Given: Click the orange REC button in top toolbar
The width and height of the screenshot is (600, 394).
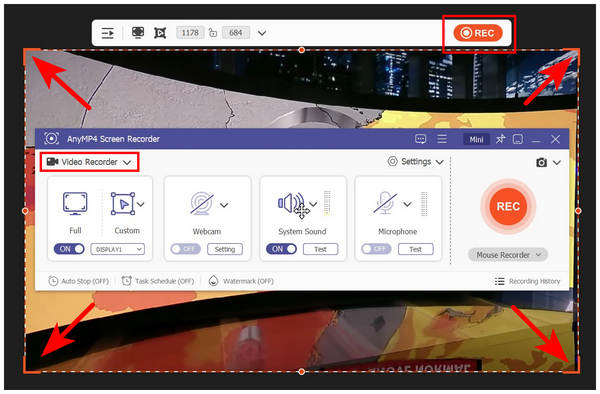Looking at the screenshot, I should coord(478,33).
